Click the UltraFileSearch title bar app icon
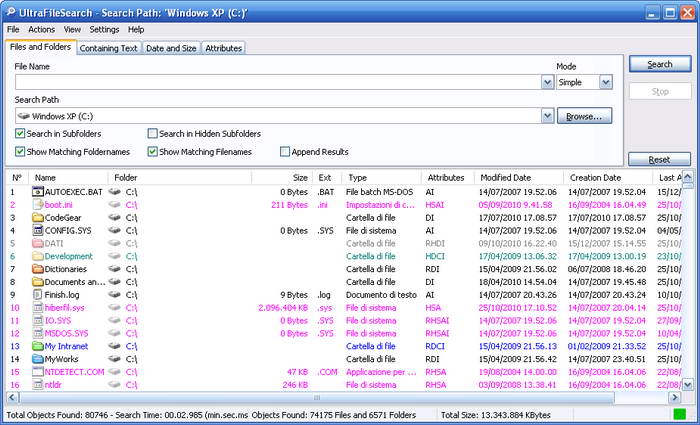The height and width of the screenshot is (425, 700). (11, 12)
